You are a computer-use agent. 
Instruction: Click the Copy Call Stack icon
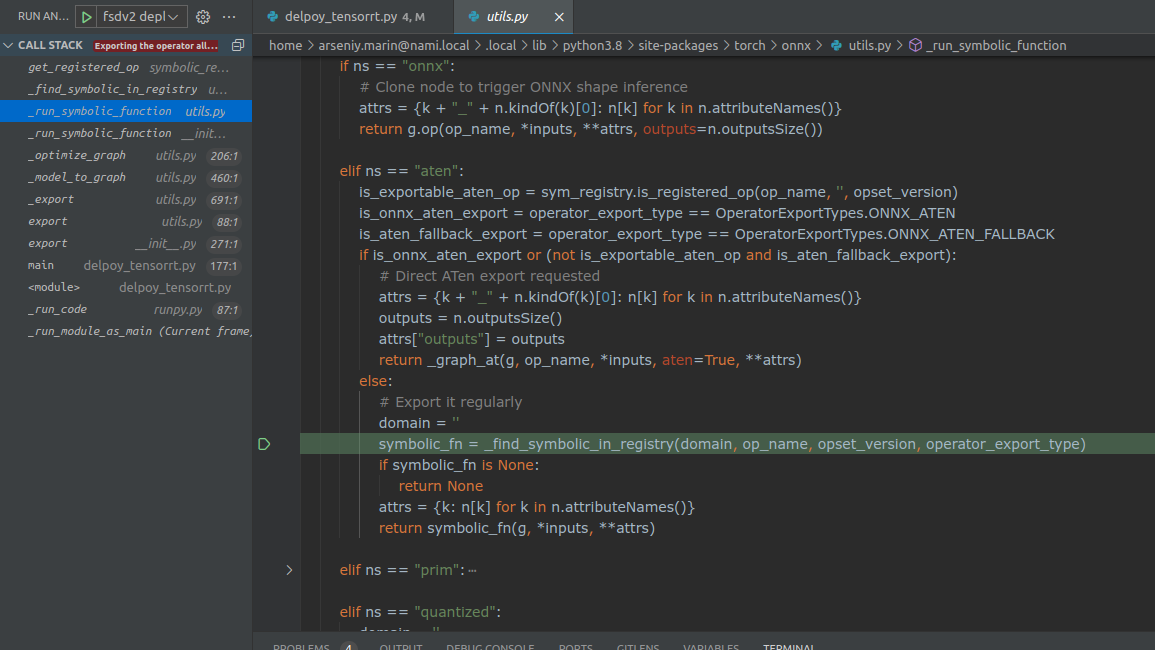click(237, 44)
